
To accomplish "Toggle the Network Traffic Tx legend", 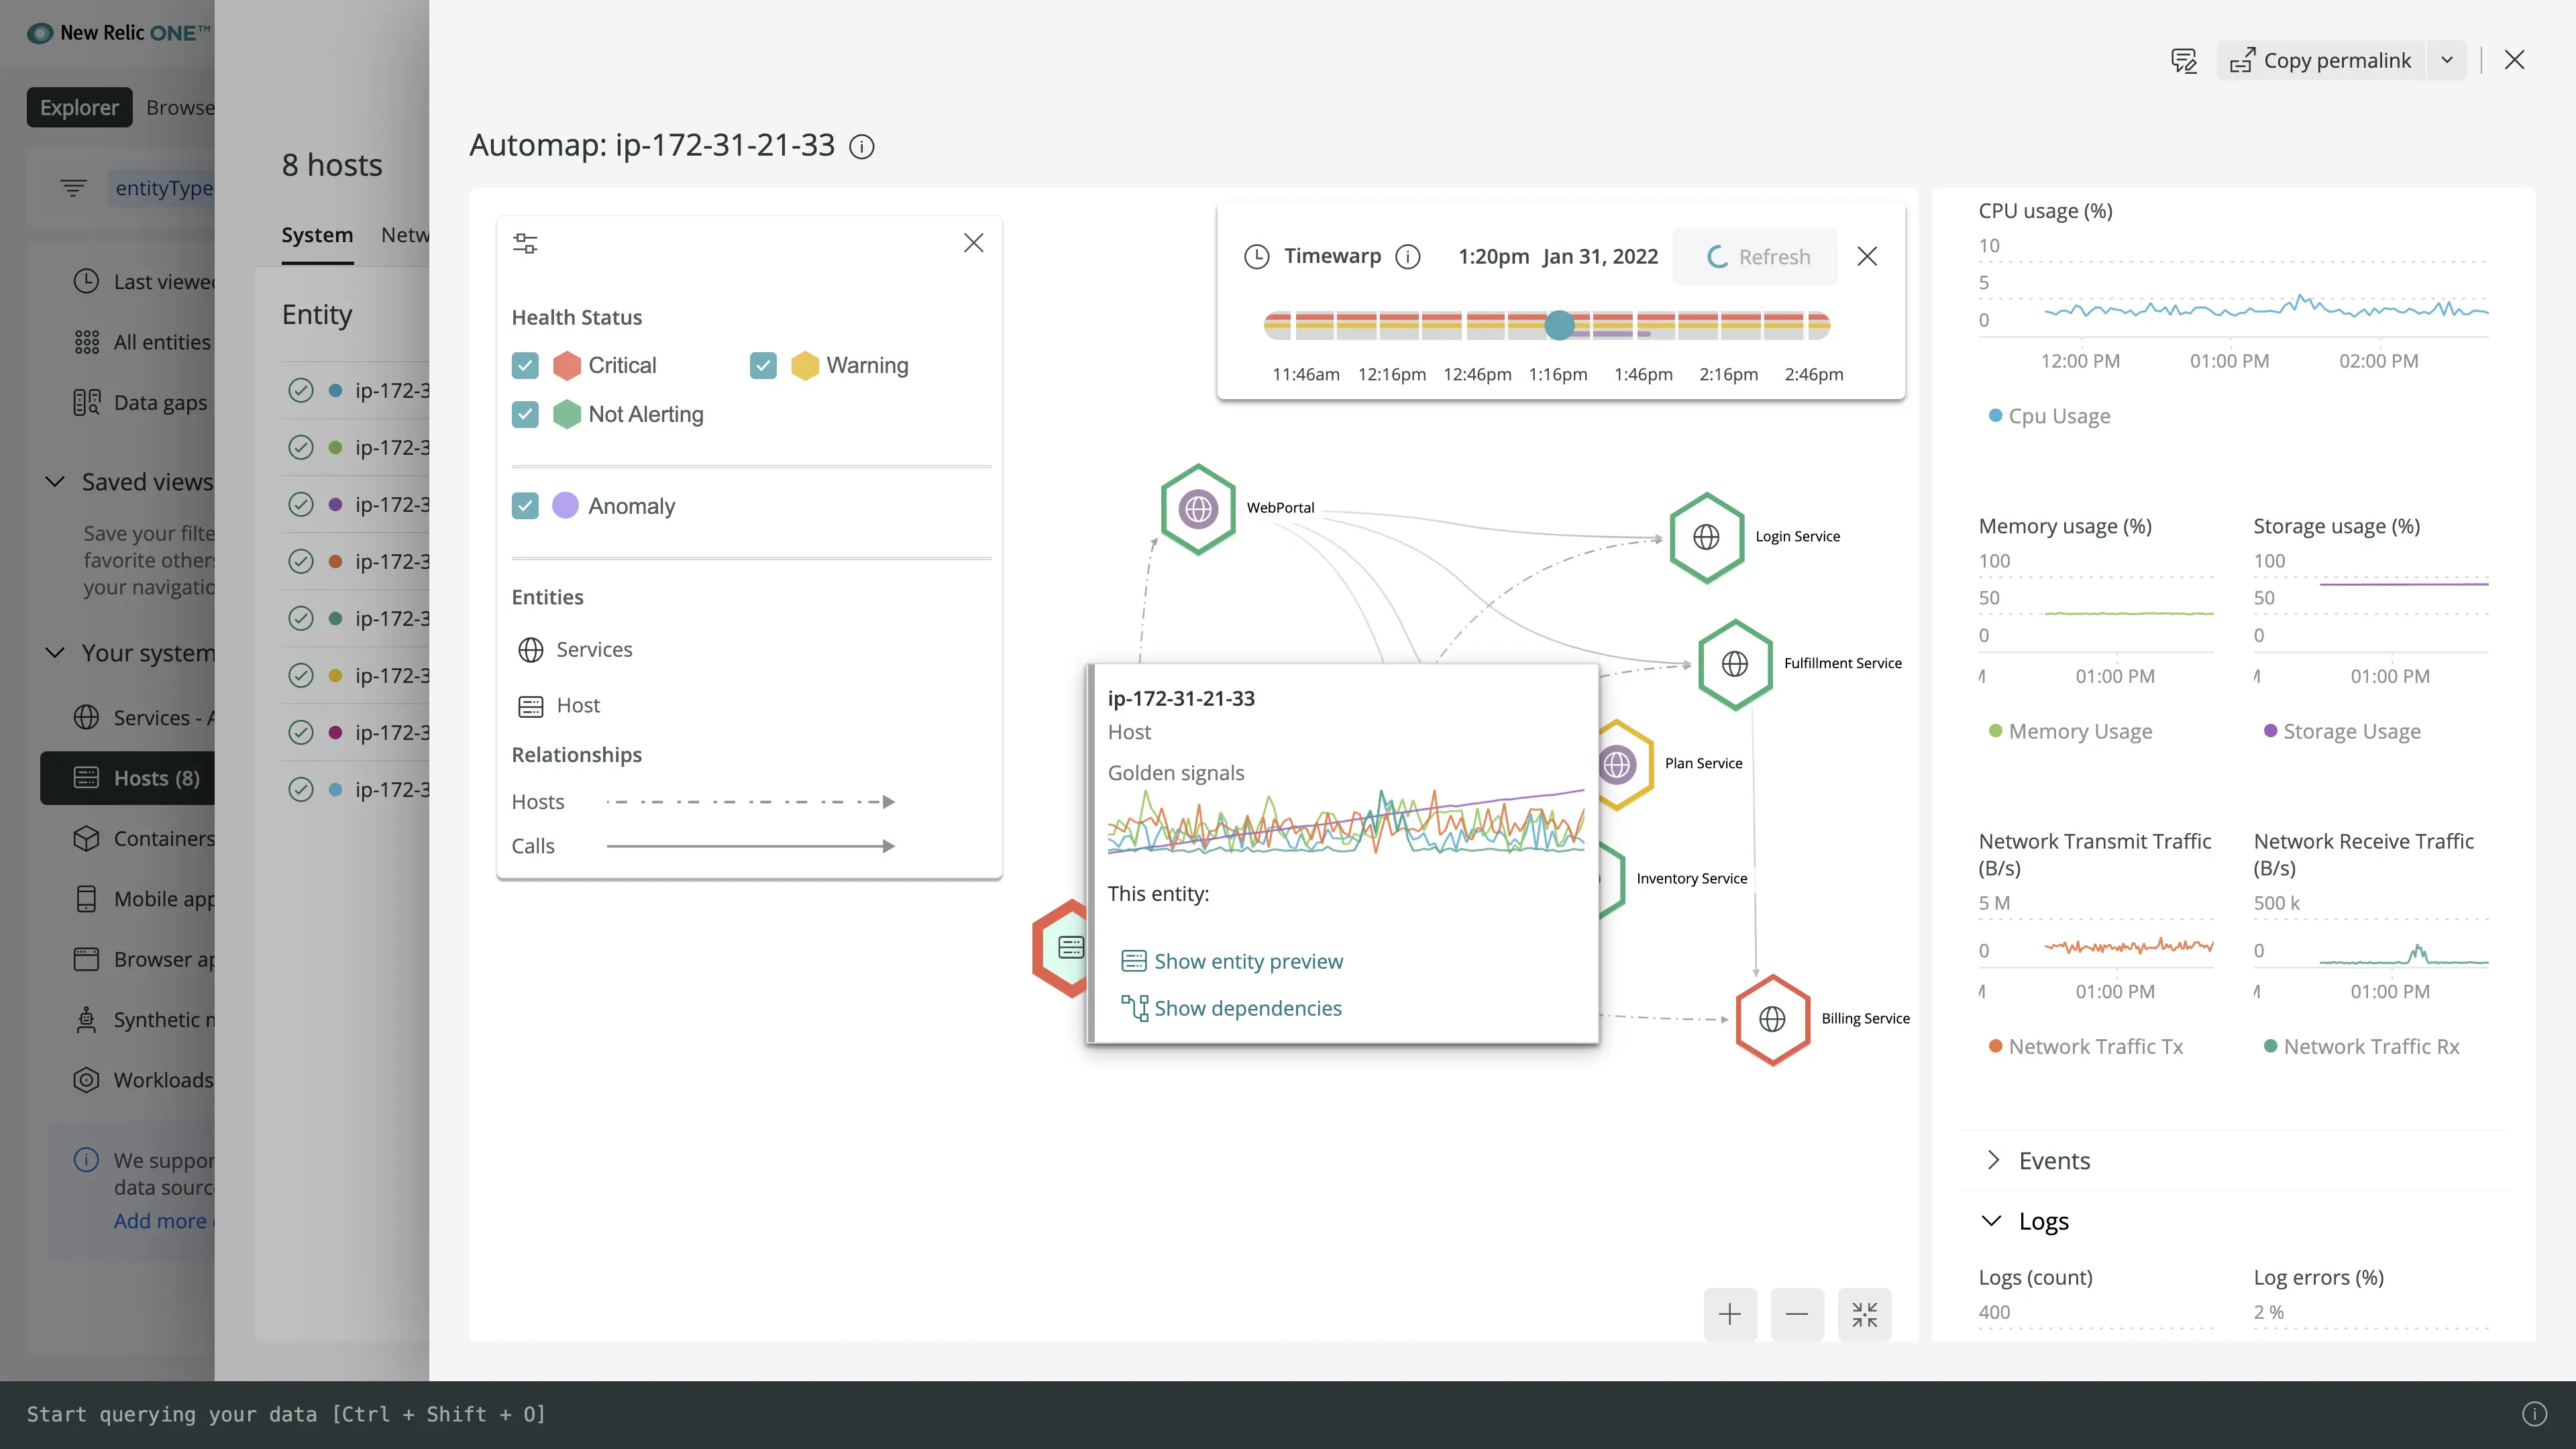I will [x=2085, y=1047].
